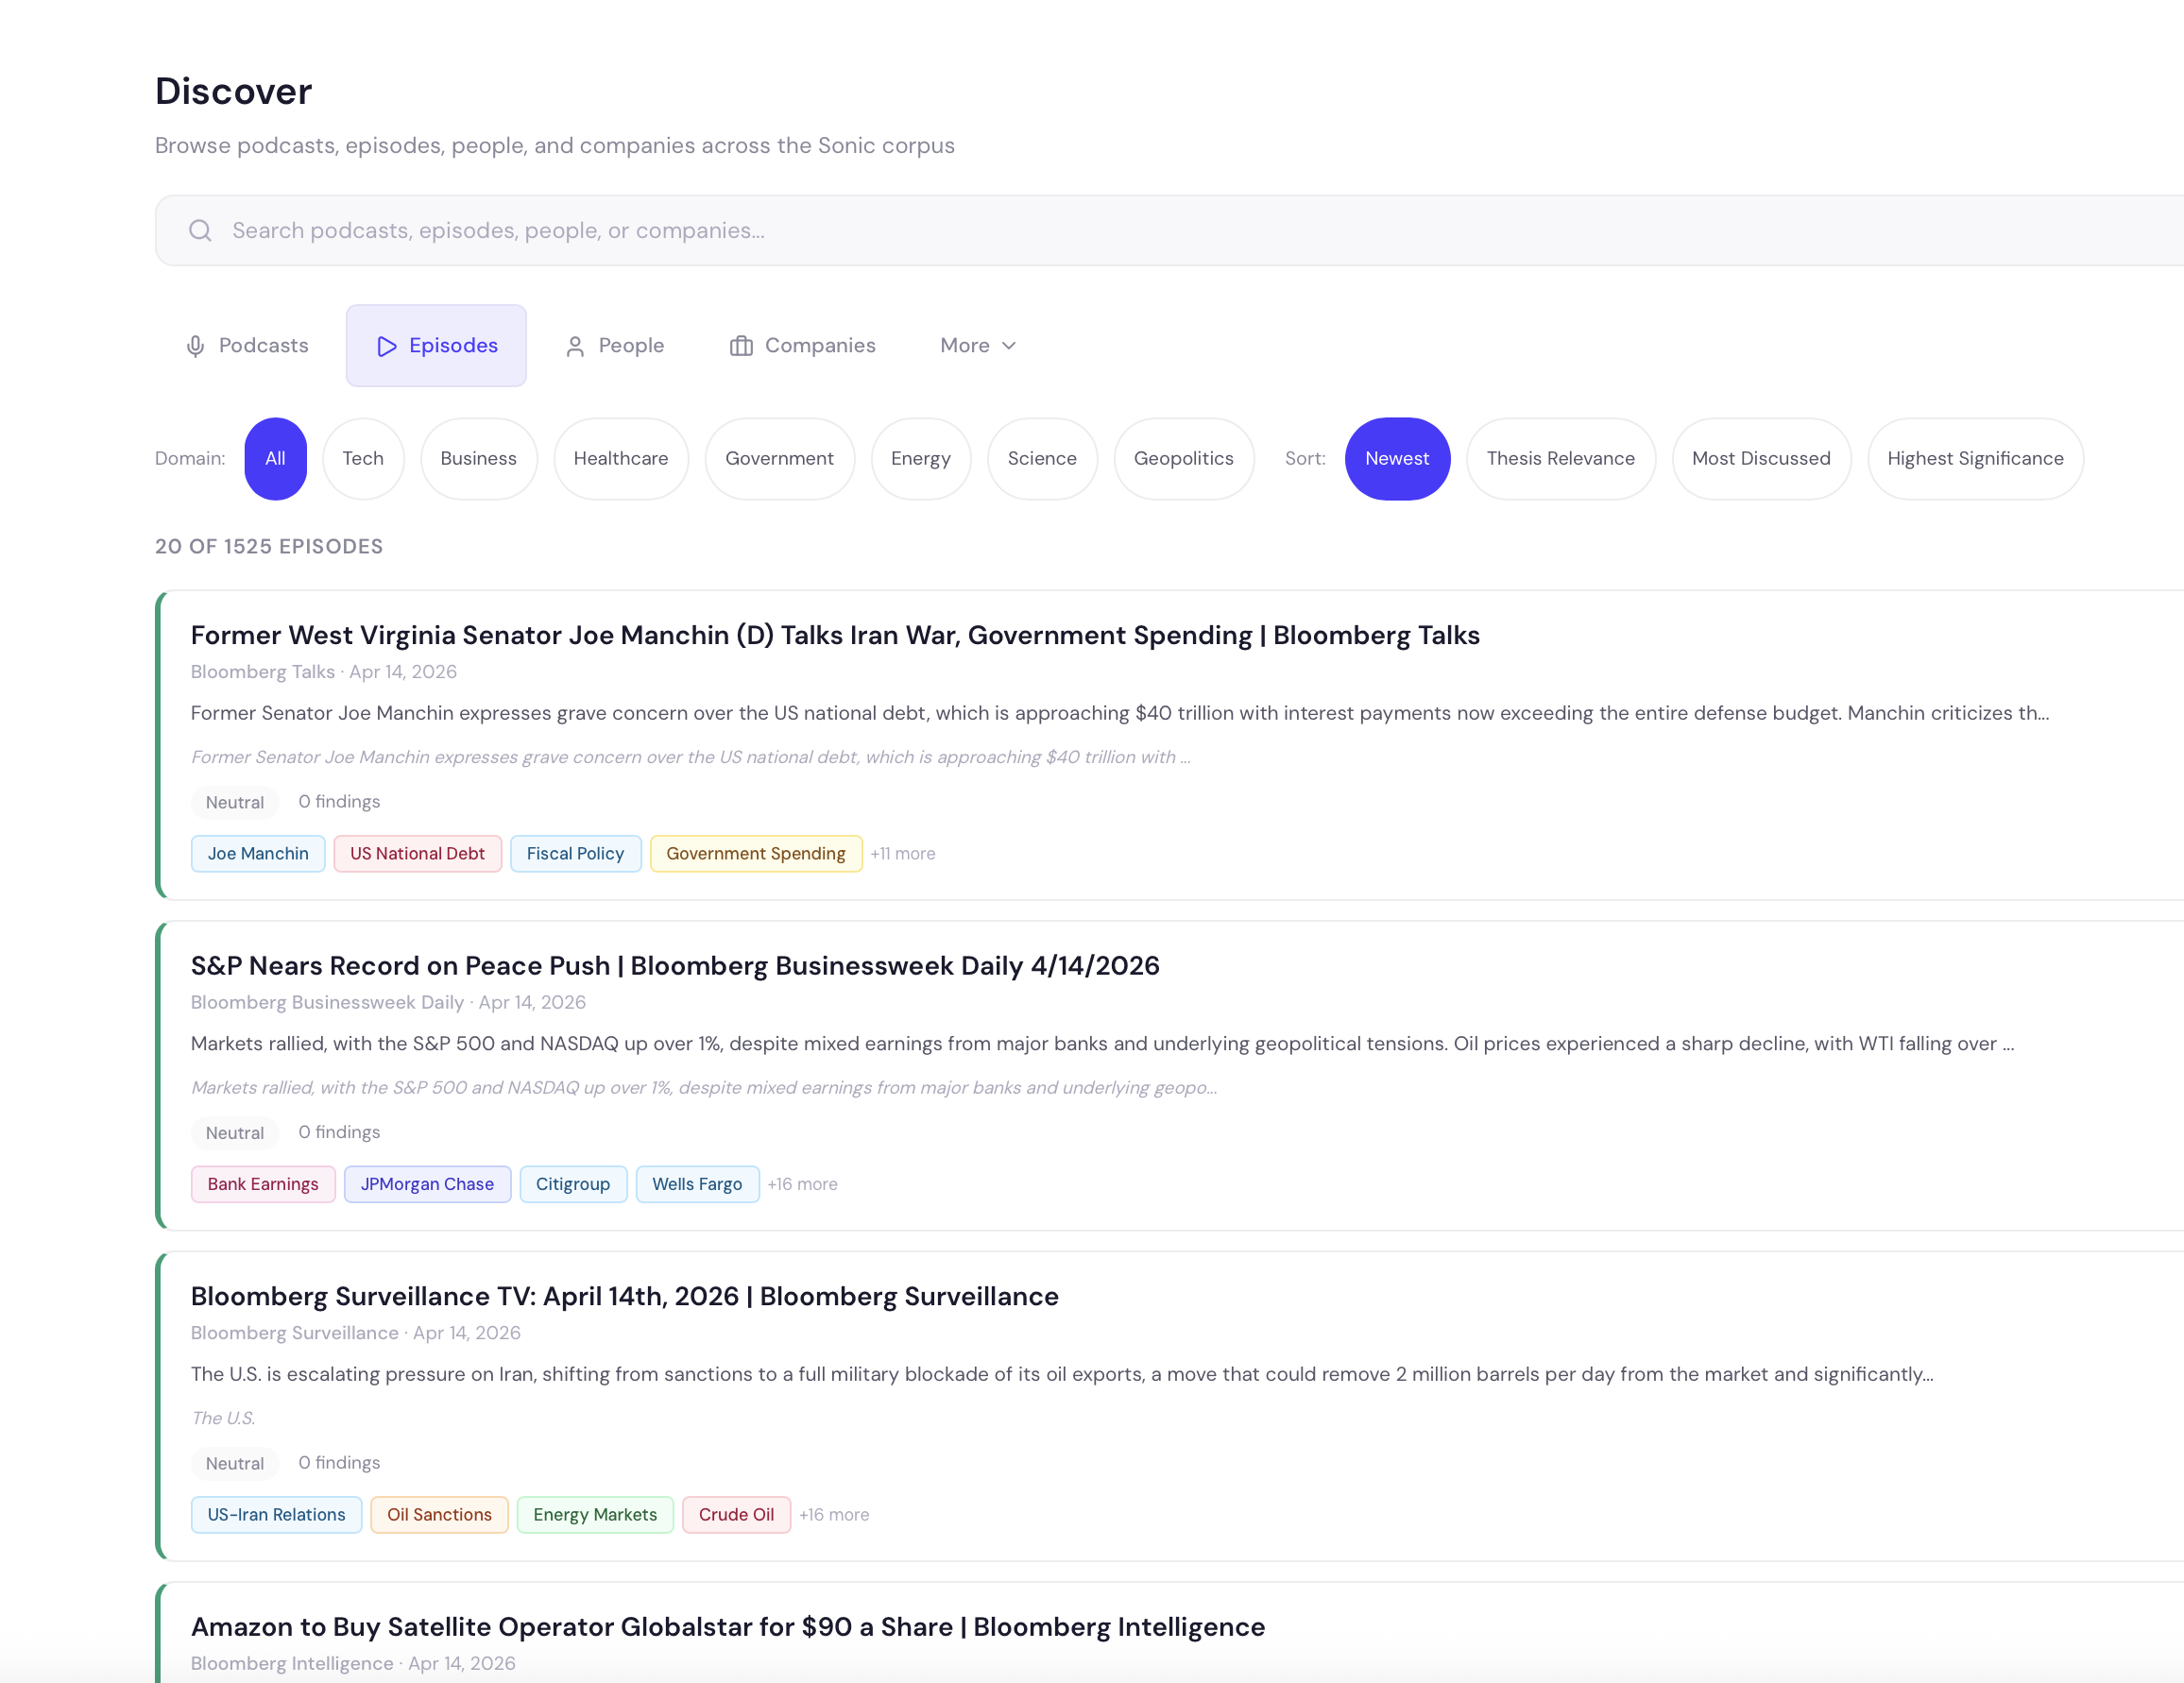The height and width of the screenshot is (1683, 2184).
Task: Click the briefcase icon on Companies tab
Action: click(741, 346)
